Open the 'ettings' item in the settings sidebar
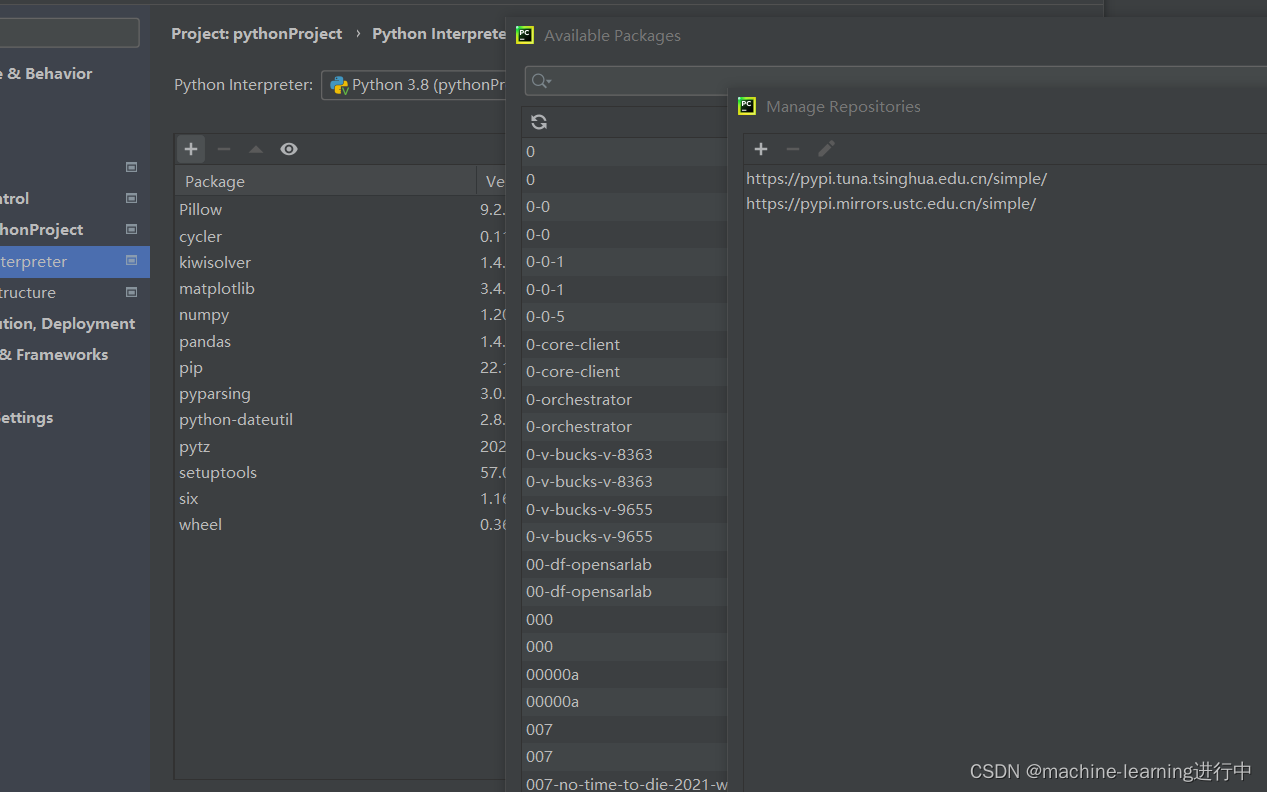The height and width of the screenshot is (792, 1267). click(x=27, y=417)
